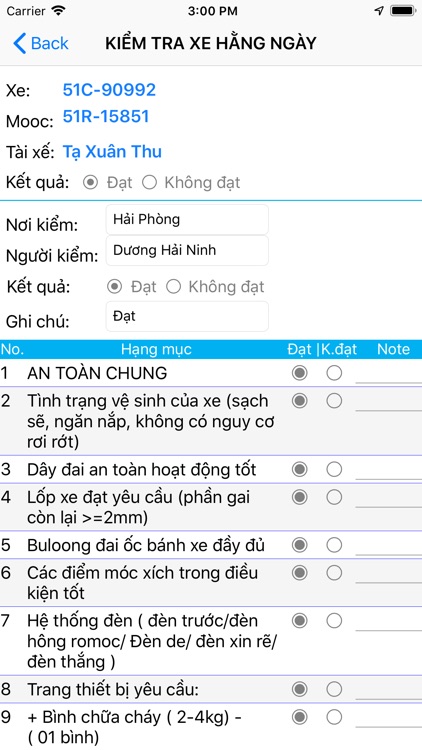Mark Bình chữa cháy as Đạt
The height and width of the screenshot is (750, 422).
[300, 717]
